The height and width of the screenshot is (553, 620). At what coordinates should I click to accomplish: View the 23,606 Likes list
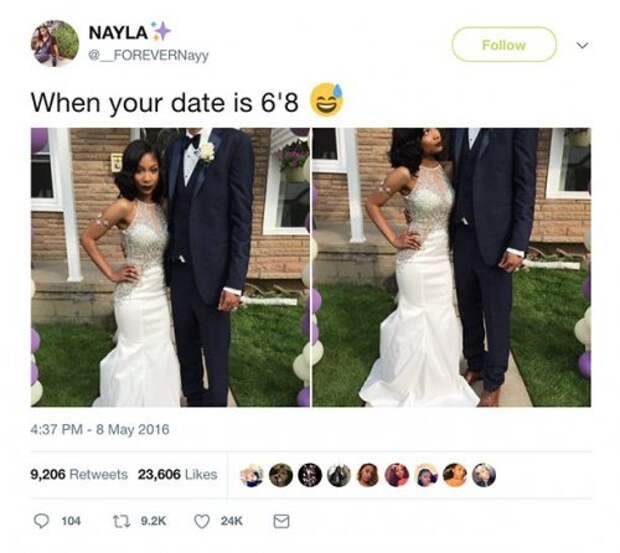click(178, 474)
